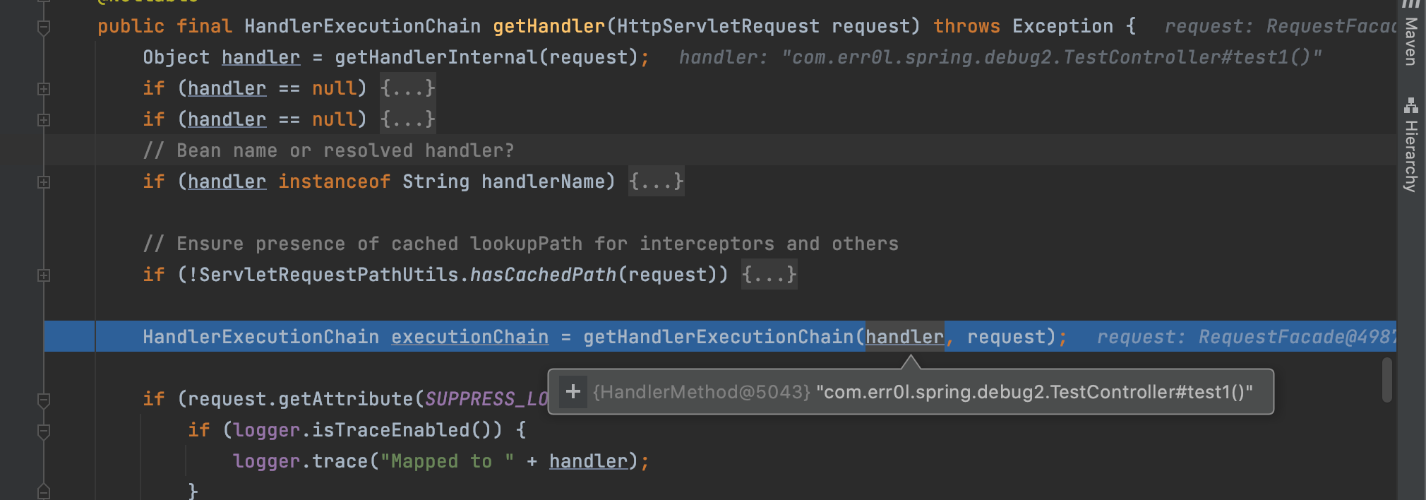Click the plus icon in the debug tooltip
Screen dimensions: 1426x500
pos(573,392)
